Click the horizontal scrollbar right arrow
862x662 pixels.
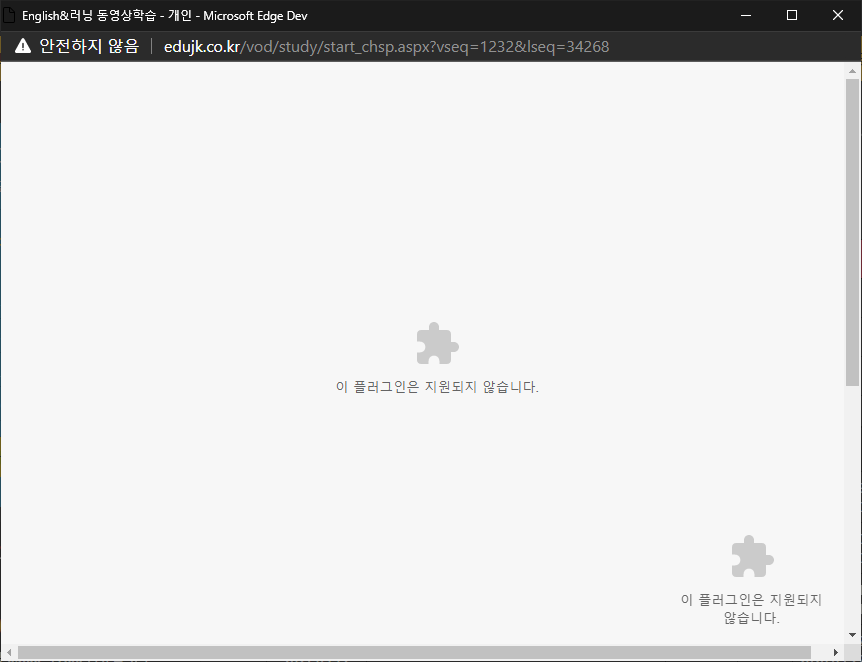pyautogui.click(x=836, y=652)
